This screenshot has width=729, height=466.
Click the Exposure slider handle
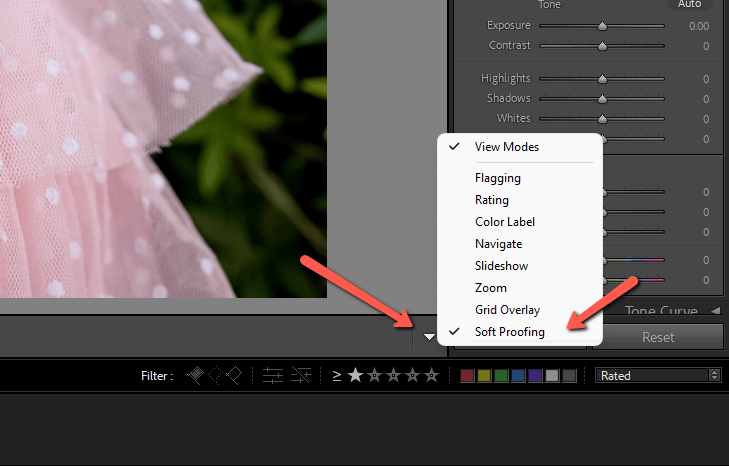[603, 26]
